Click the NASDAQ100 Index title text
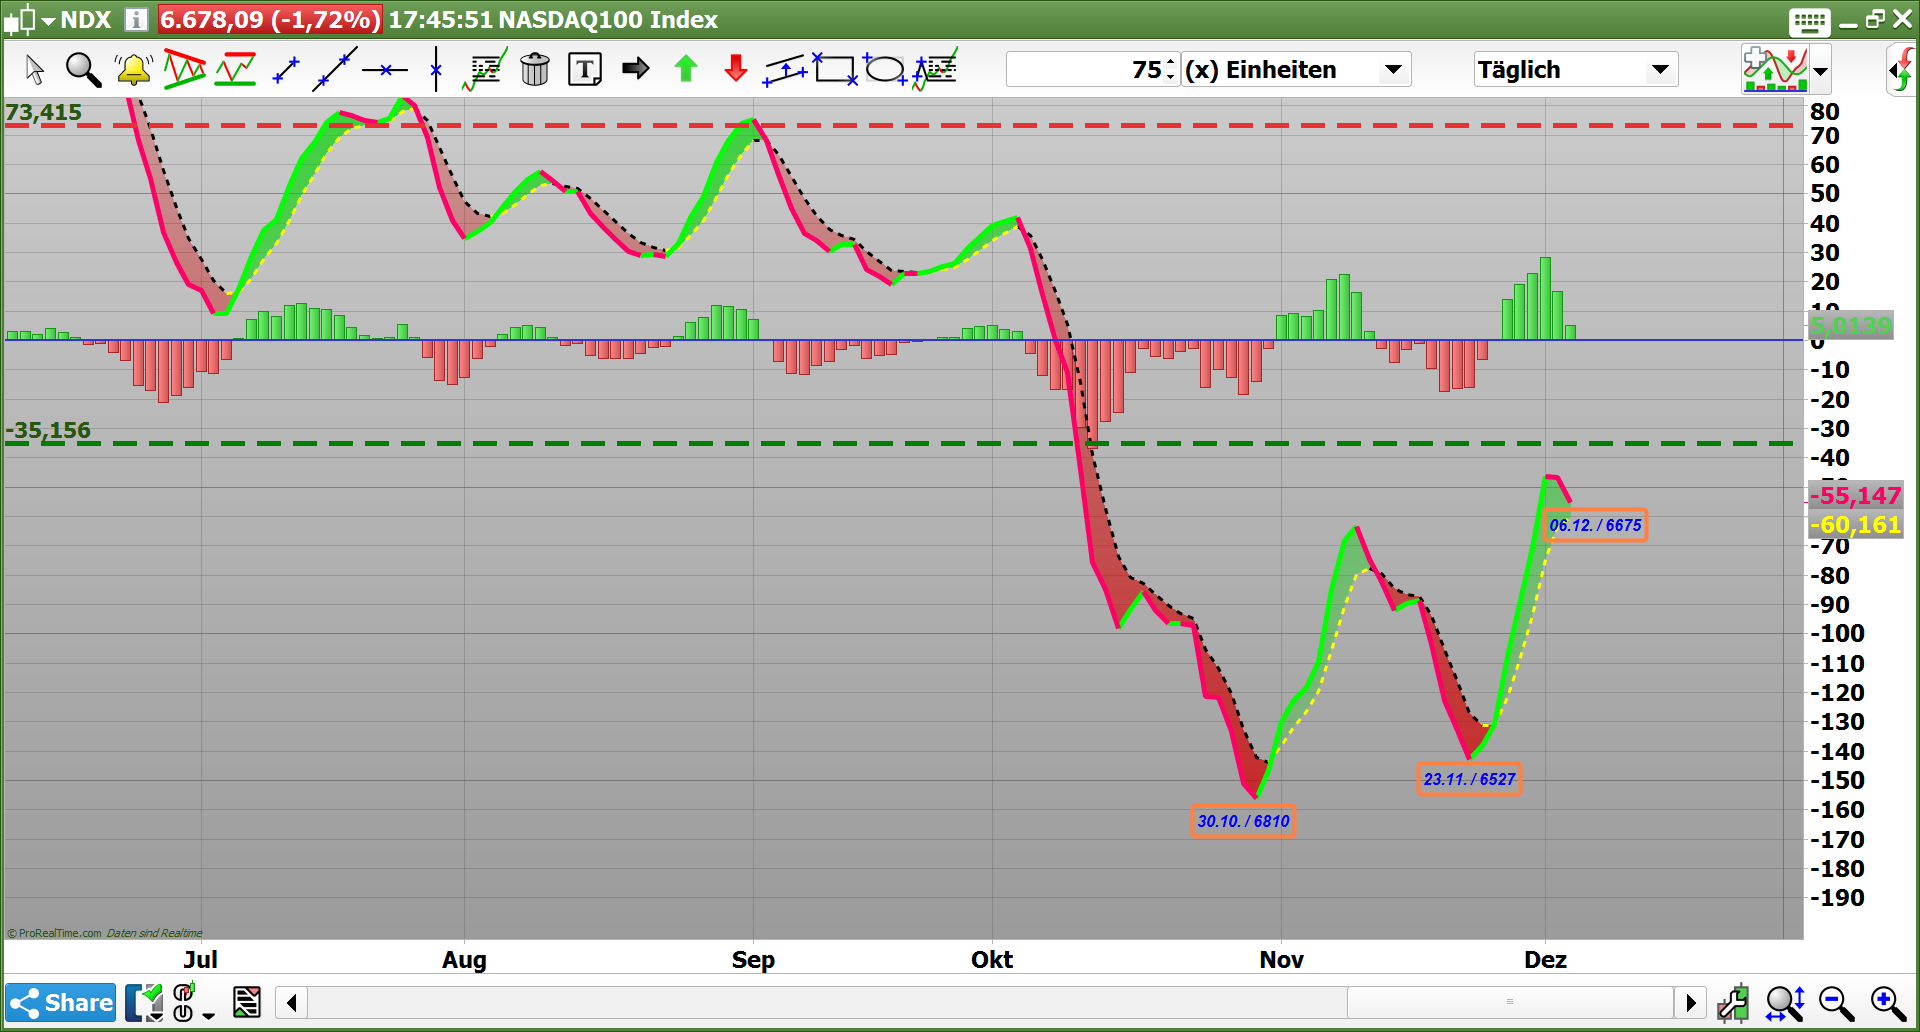Image resolution: width=1920 pixels, height=1032 pixels. pos(608,19)
